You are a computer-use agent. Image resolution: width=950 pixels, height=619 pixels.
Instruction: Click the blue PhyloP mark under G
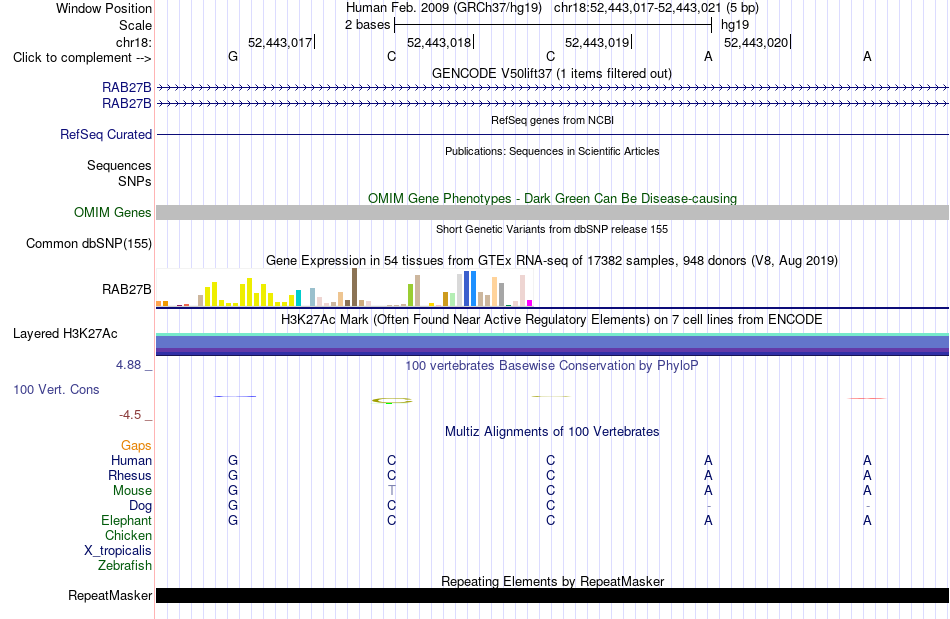click(235, 396)
